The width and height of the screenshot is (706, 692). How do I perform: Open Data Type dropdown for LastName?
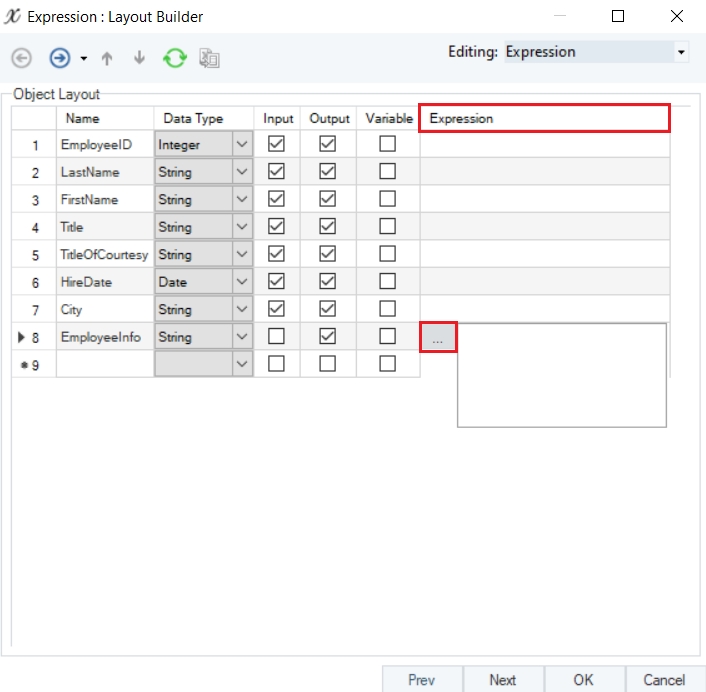pyautogui.click(x=242, y=172)
